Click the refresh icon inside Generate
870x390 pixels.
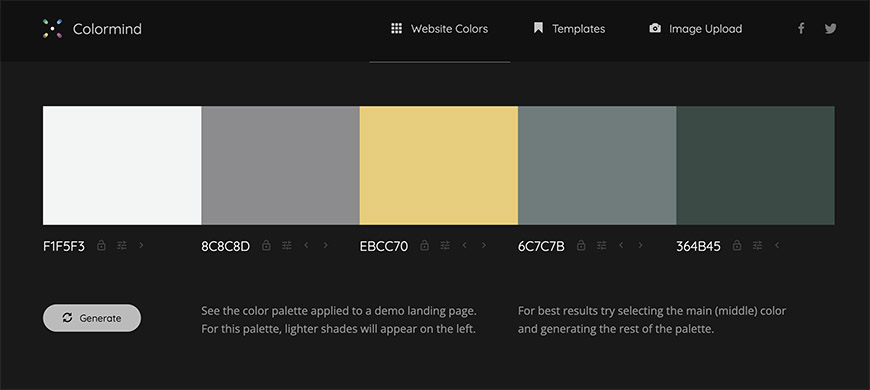[67, 318]
